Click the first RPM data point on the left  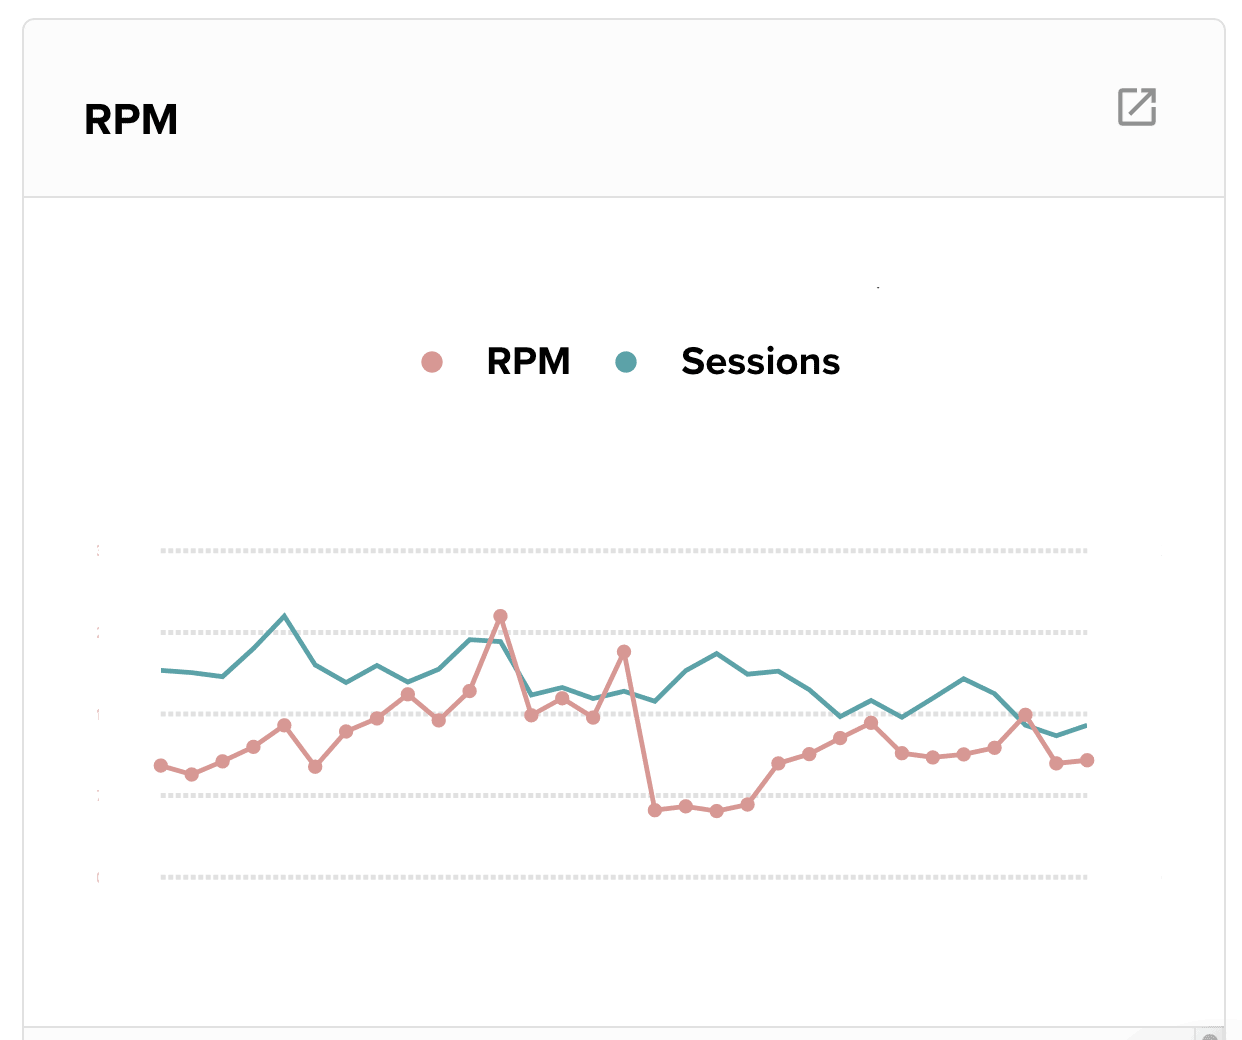[160, 766]
